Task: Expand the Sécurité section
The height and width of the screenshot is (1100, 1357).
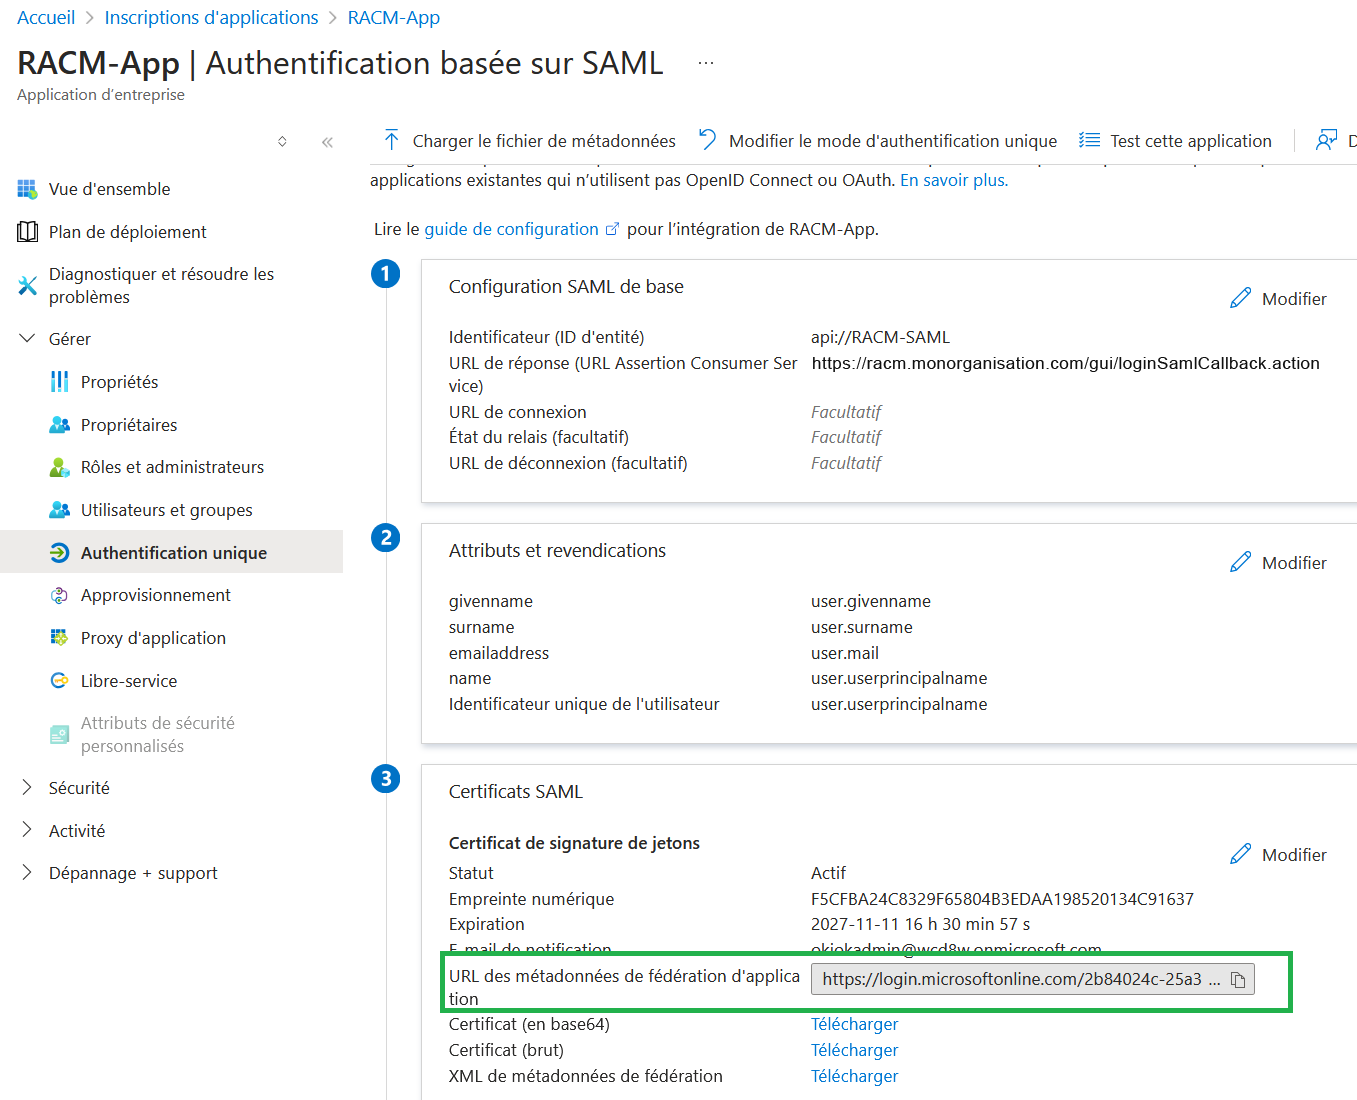Action: click(x=27, y=788)
